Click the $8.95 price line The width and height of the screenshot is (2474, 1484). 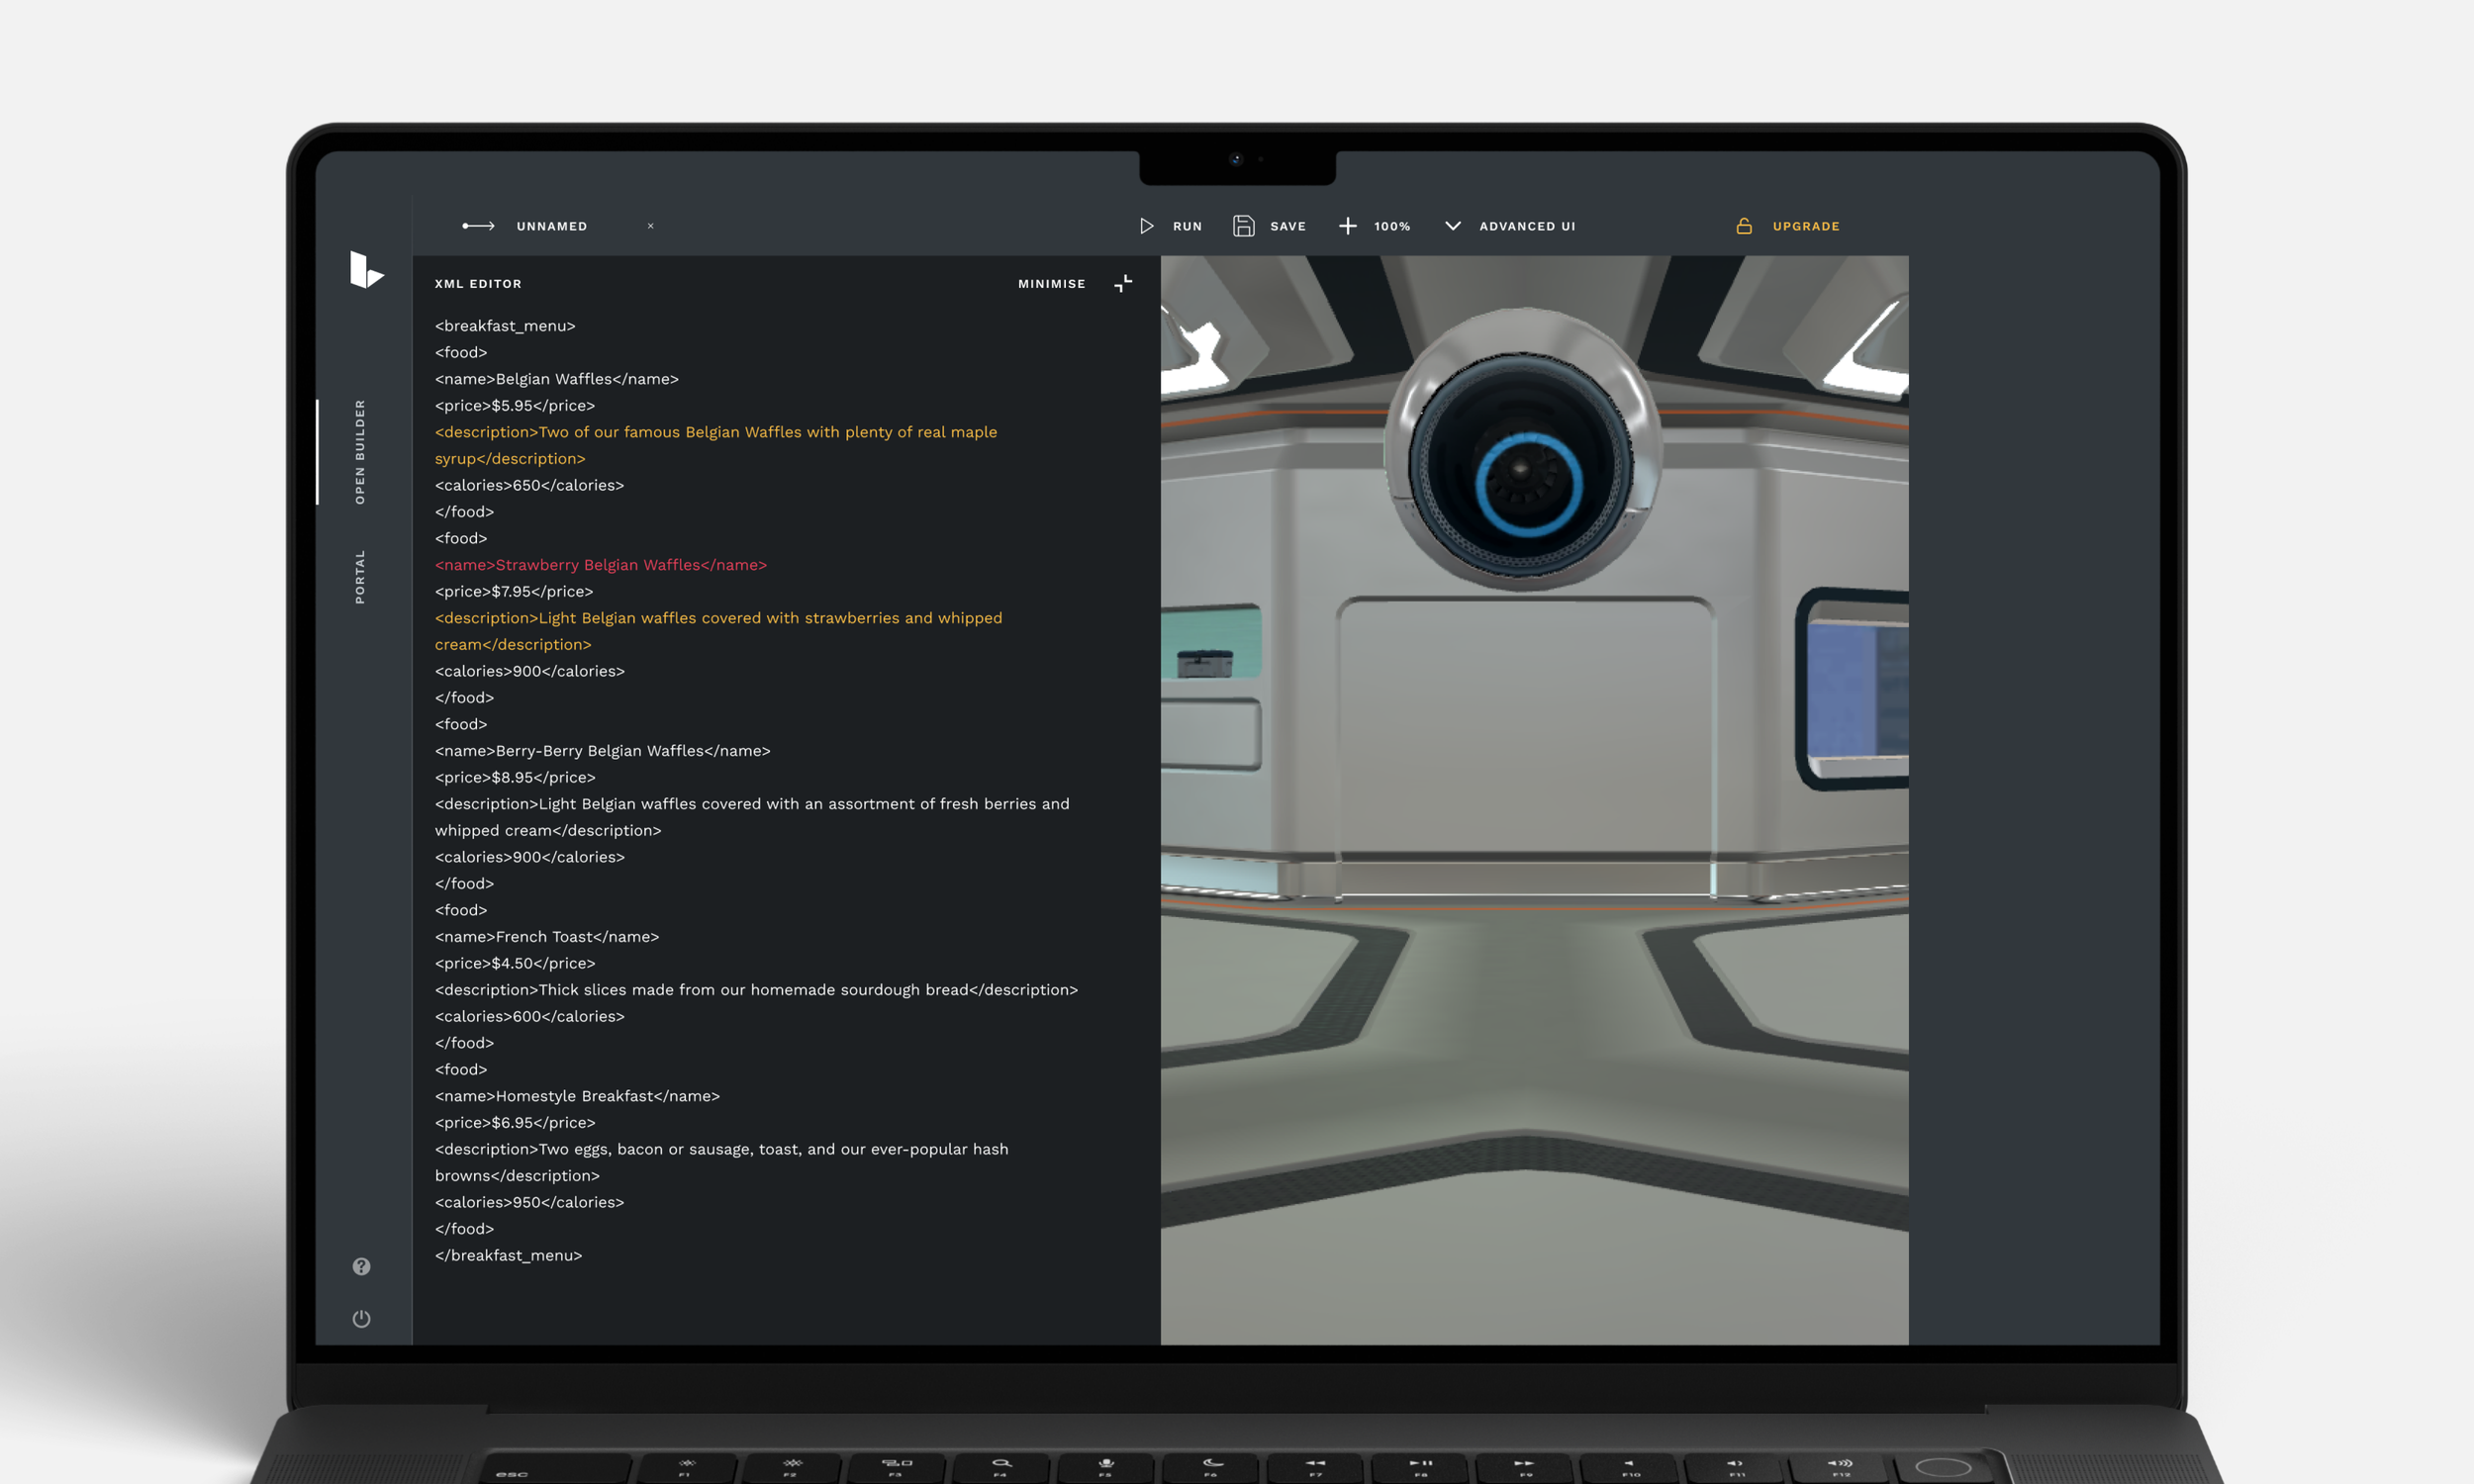(x=515, y=778)
